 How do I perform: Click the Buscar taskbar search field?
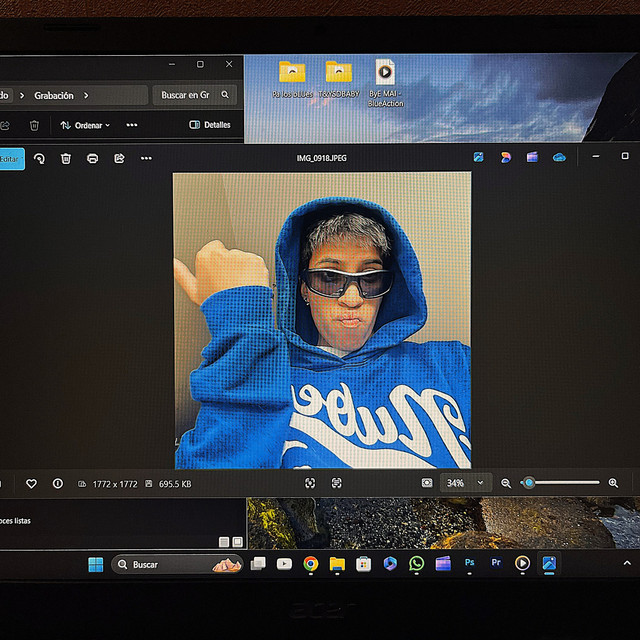tap(165, 564)
